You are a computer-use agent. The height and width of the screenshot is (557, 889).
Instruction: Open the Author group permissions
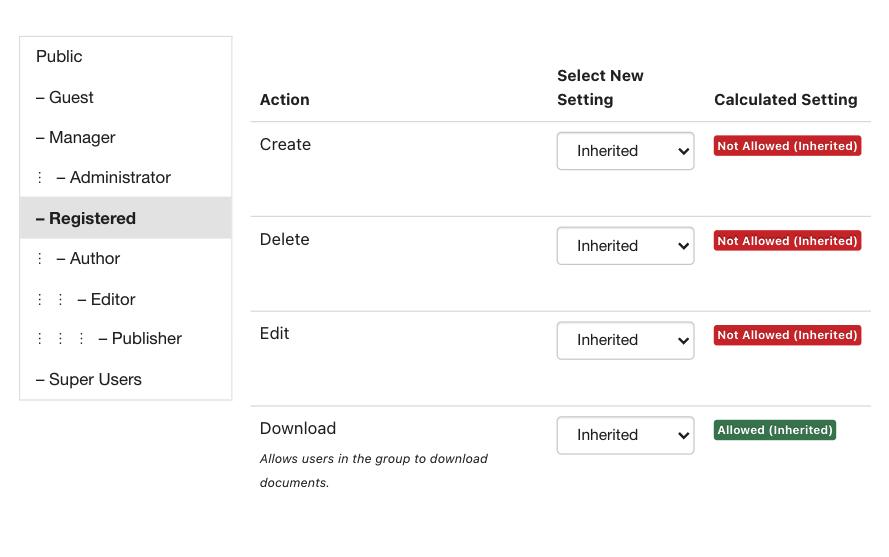click(x=125, y=259)
